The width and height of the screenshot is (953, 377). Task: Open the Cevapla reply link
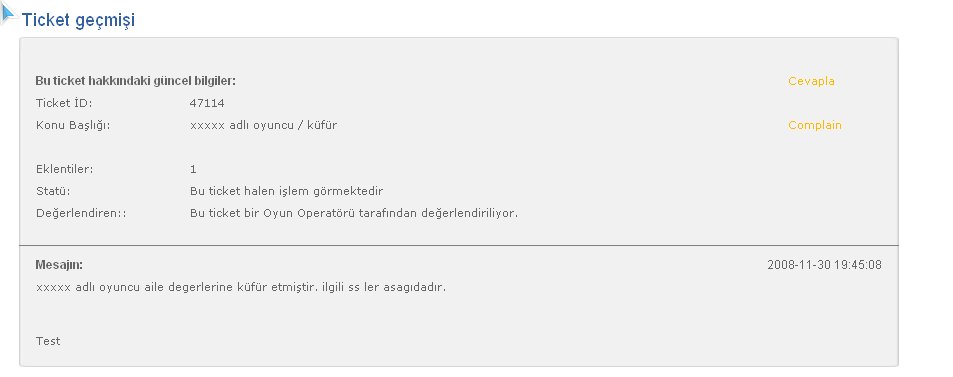(x=811, y=81)
